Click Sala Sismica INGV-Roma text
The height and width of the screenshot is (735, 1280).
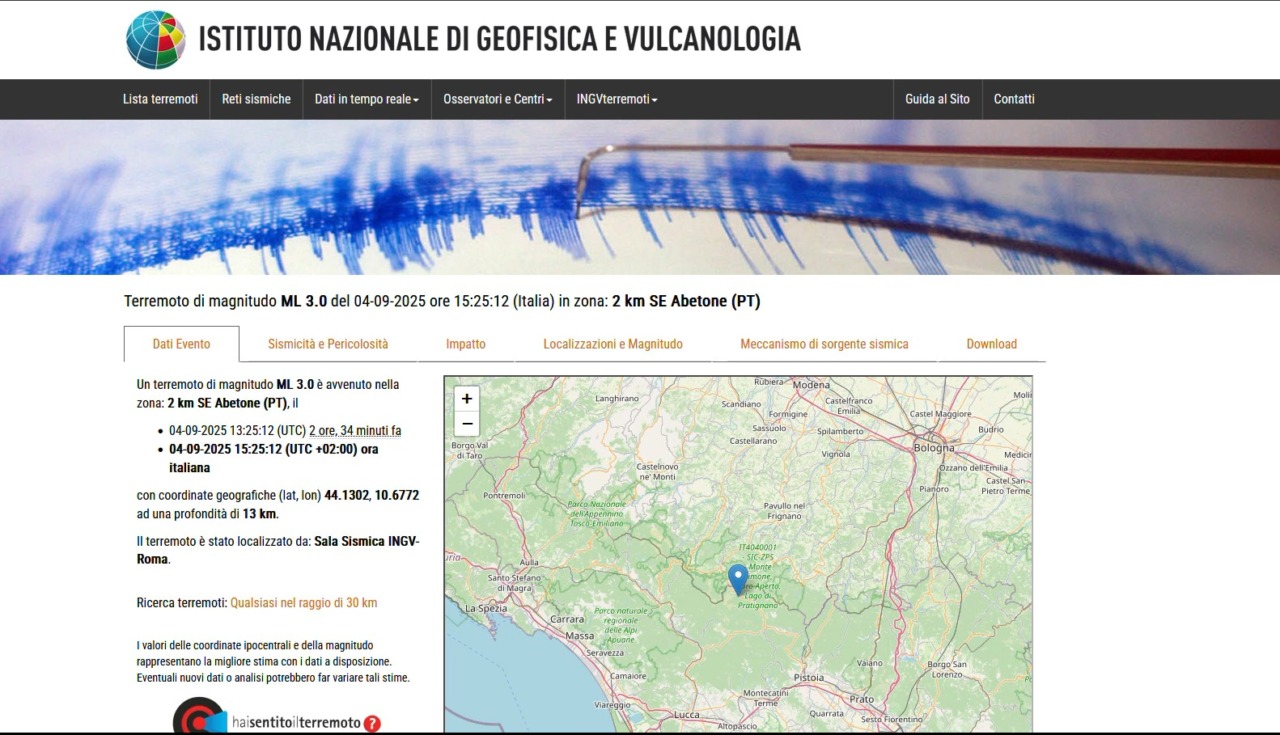point(278,550)
